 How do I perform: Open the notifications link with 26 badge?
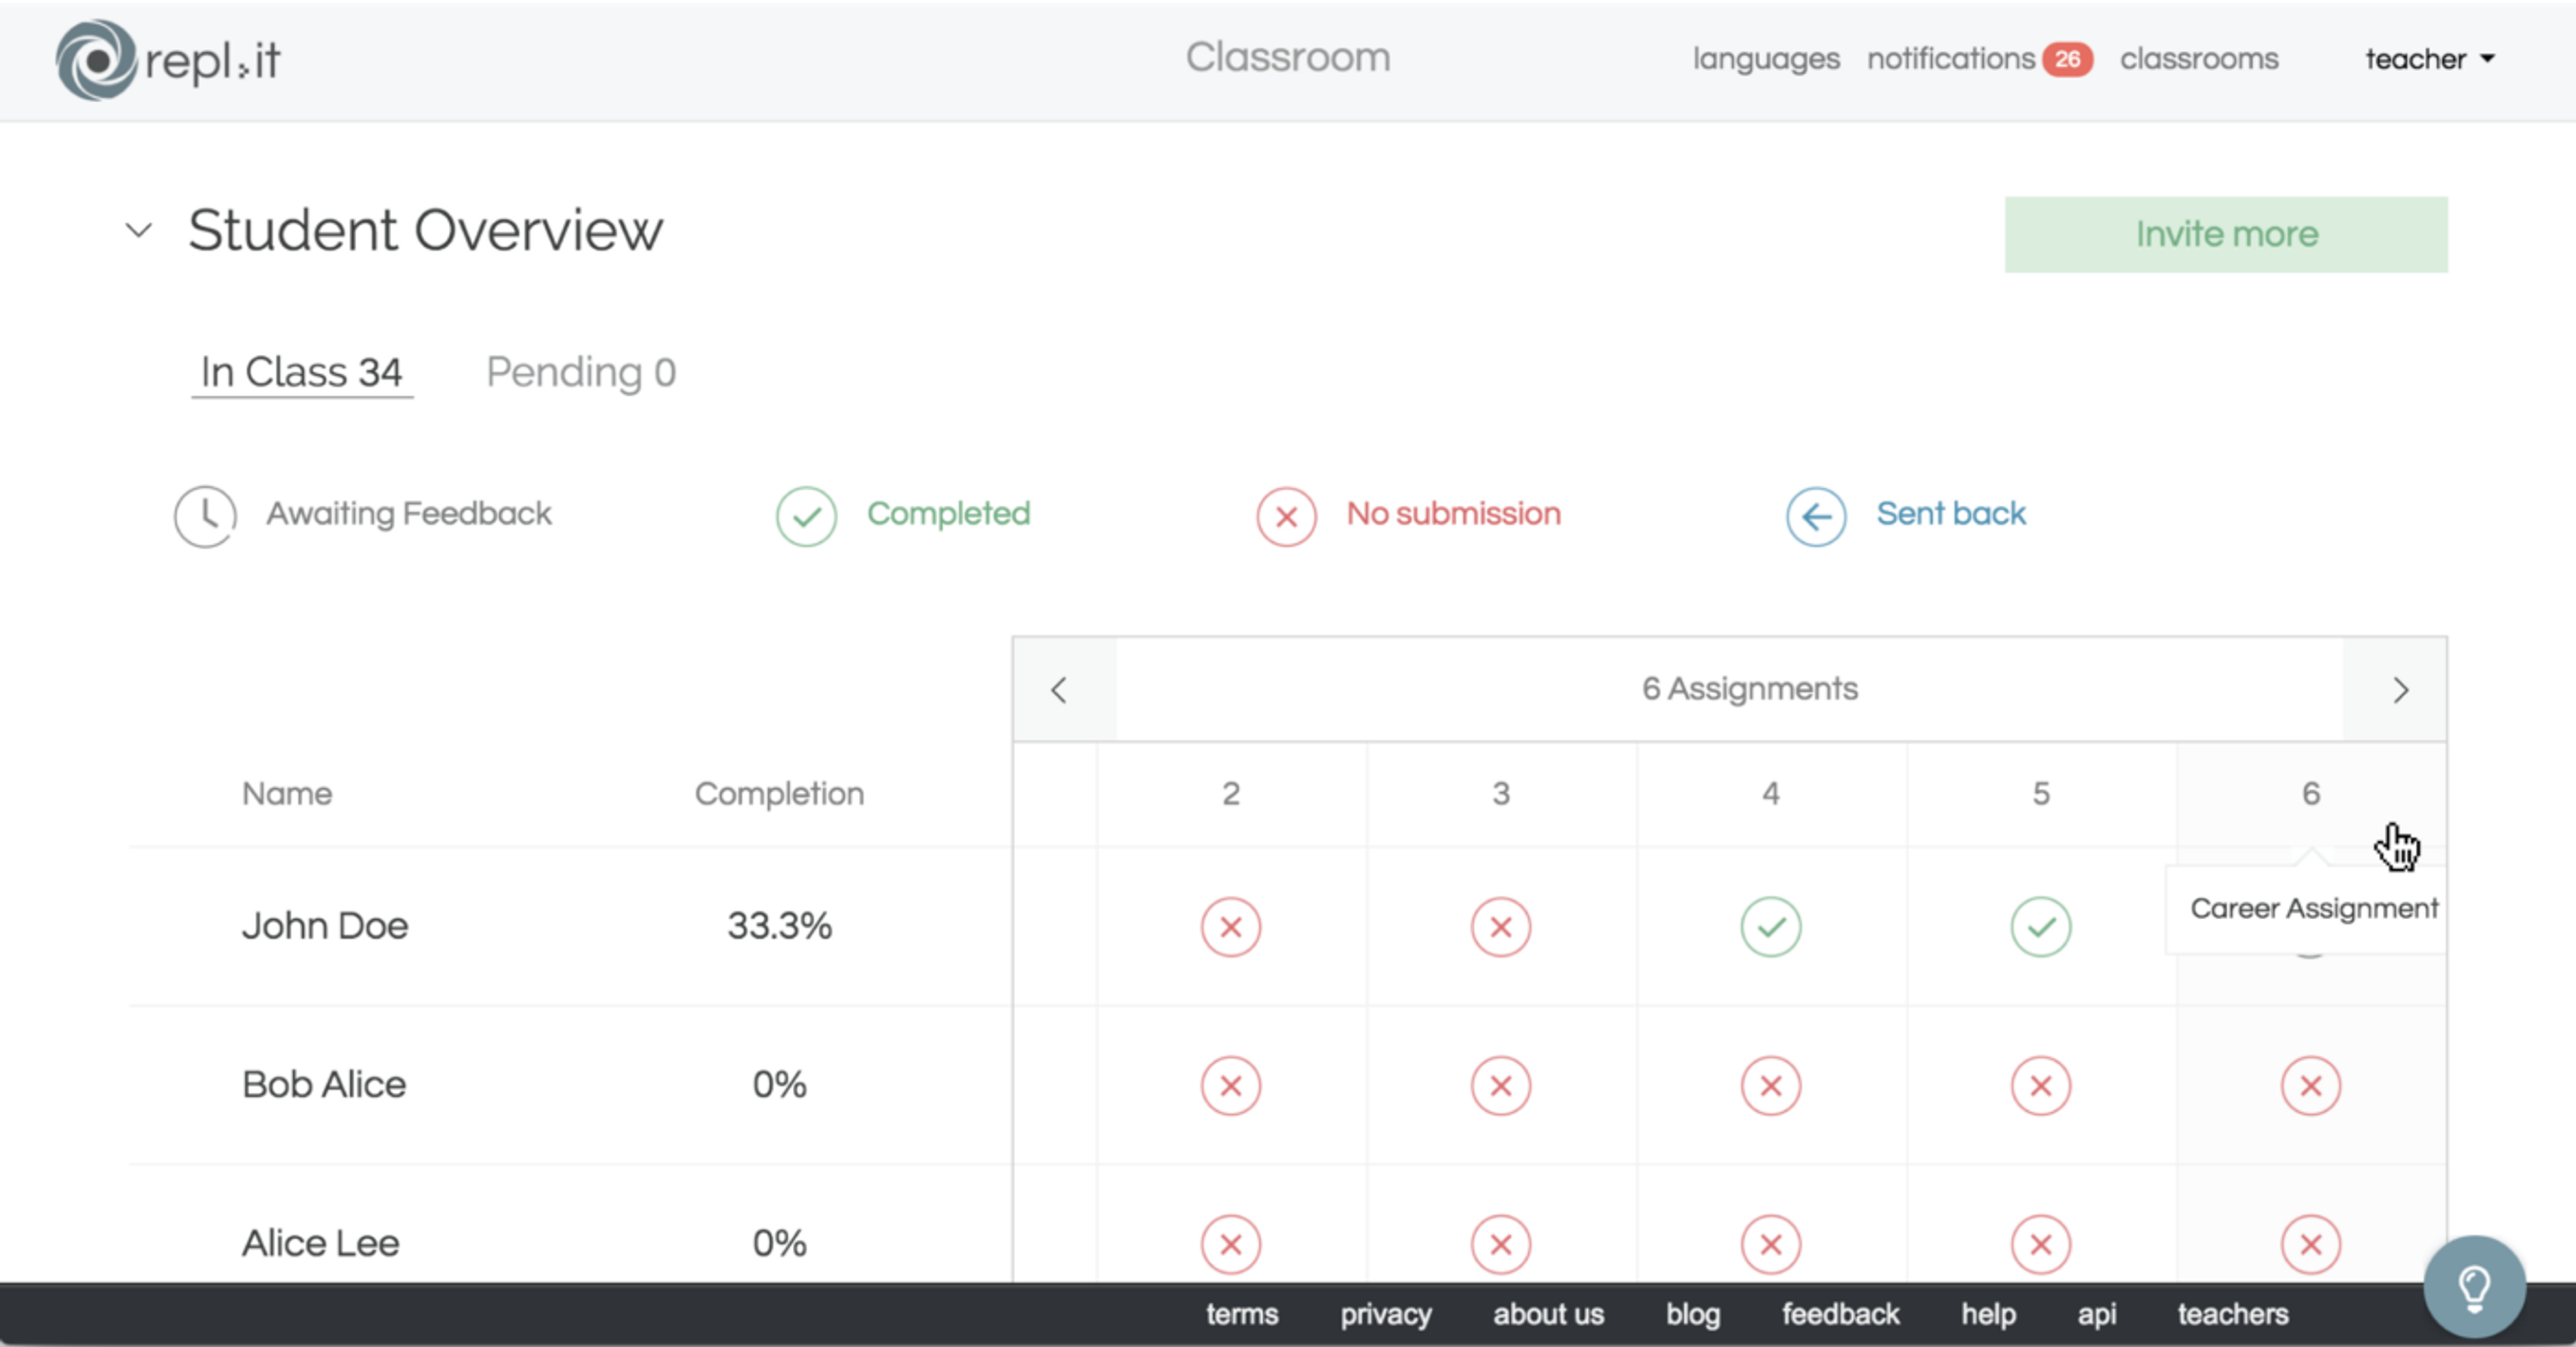click(1979, 59)
